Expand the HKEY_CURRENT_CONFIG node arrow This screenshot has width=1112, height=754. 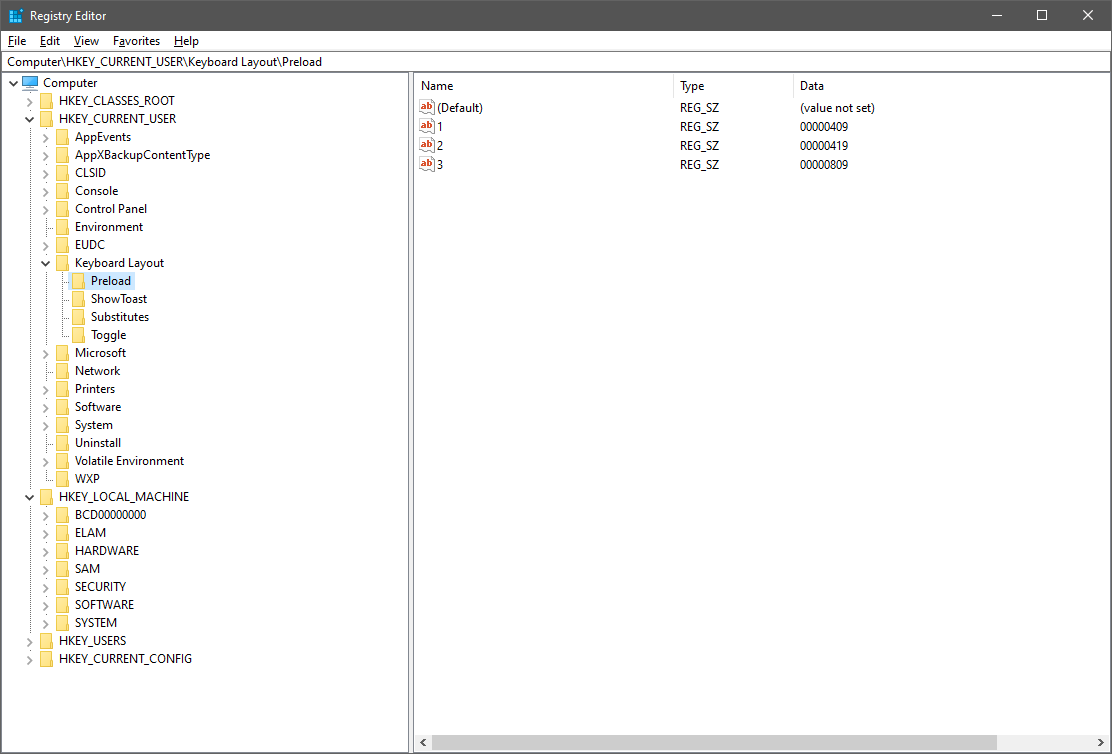29,659
